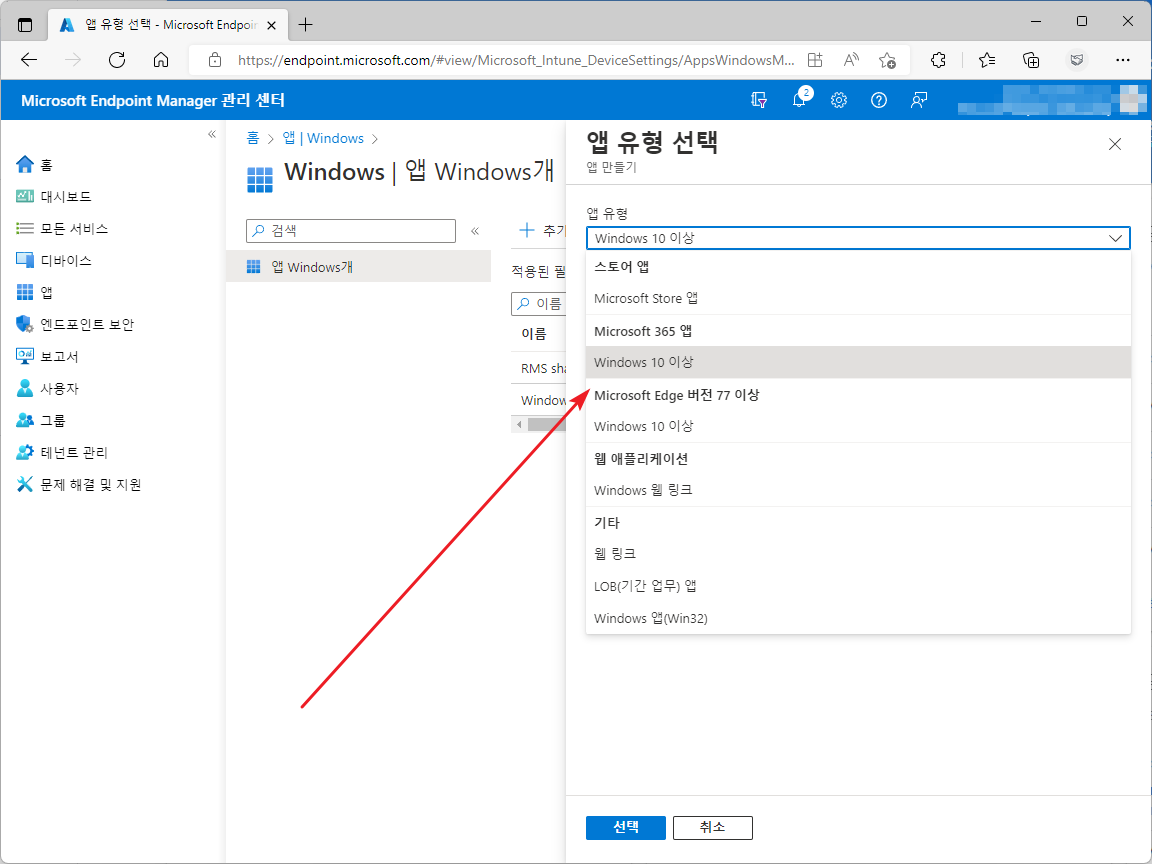Select LOB(기간 업무) 앱 option

pyautogui.click(x=858, y=586)
